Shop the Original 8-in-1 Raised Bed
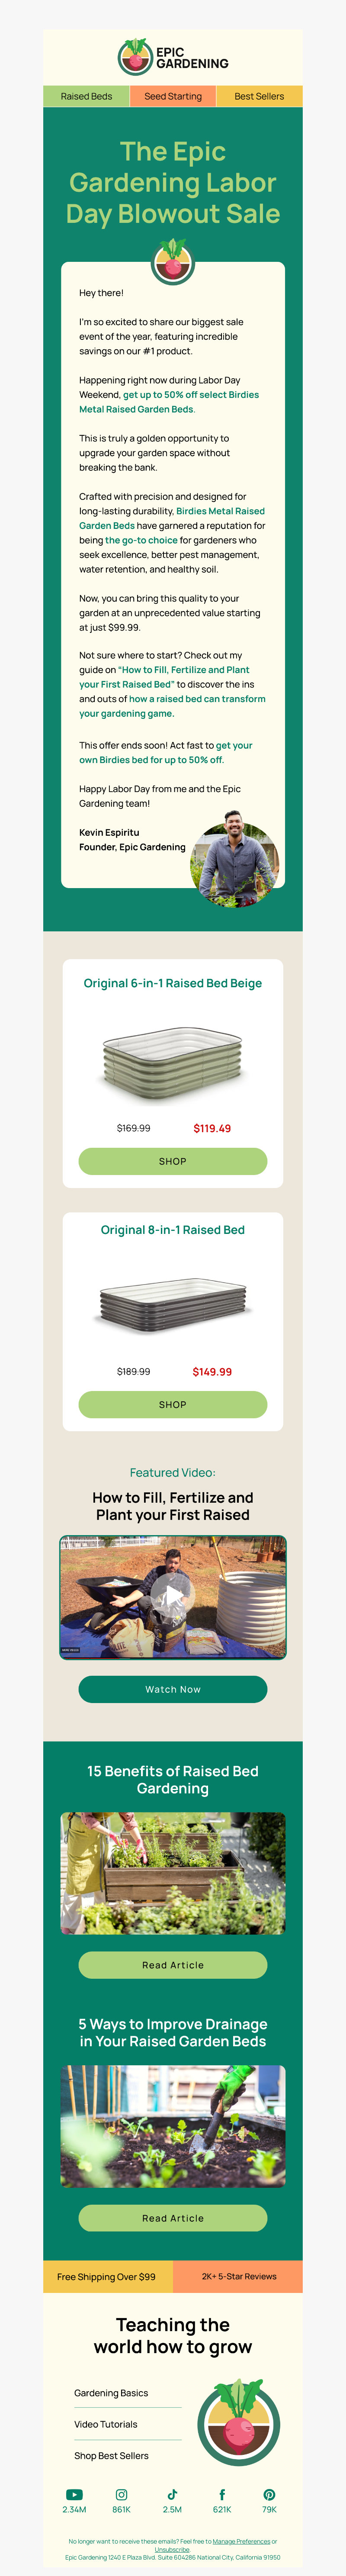 point(173,1404)
